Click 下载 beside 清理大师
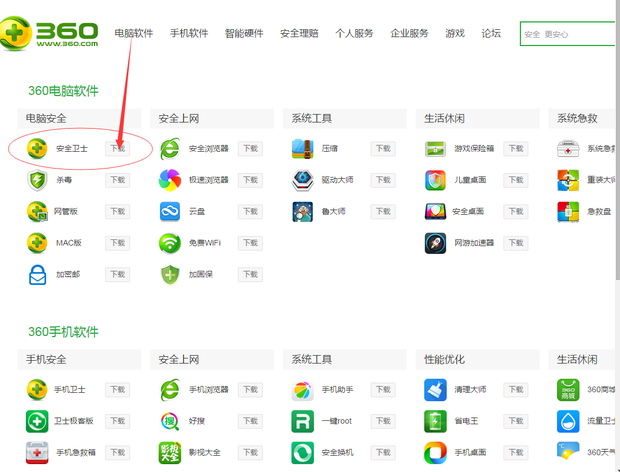The width and height of the screenshot is (620, 472). click(516, 389)
